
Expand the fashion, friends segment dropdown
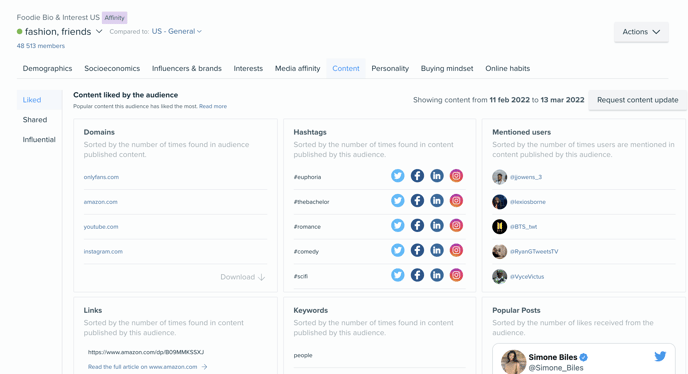(99, 32)
